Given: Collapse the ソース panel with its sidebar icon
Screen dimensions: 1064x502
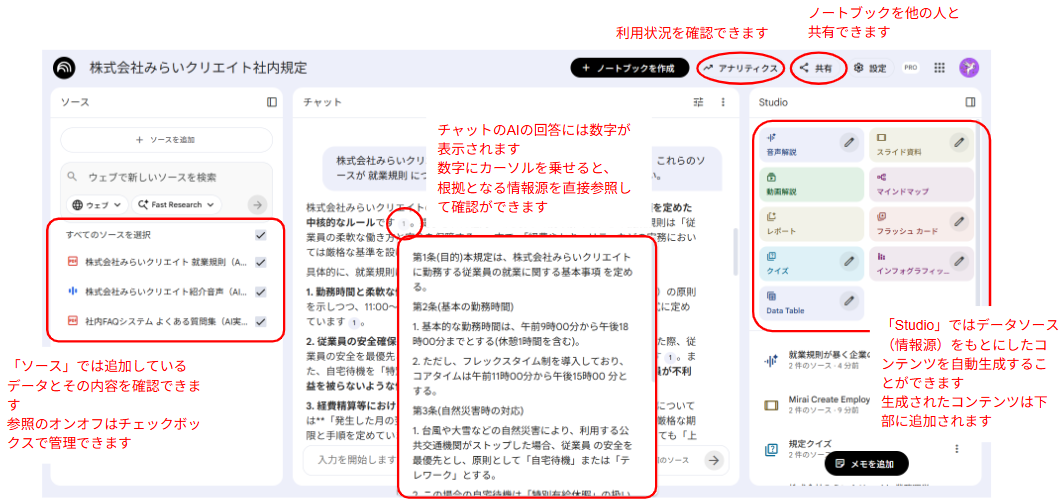Looking at the screenshot, I should pyautogui.click(x=272, y=102).
